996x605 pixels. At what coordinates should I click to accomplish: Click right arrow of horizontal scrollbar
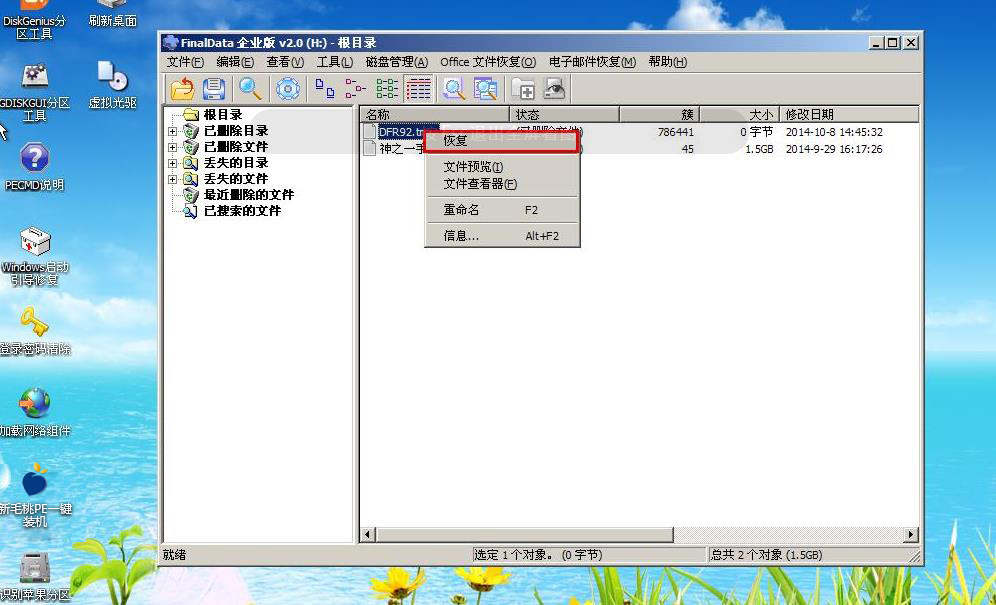click(912, 534)
